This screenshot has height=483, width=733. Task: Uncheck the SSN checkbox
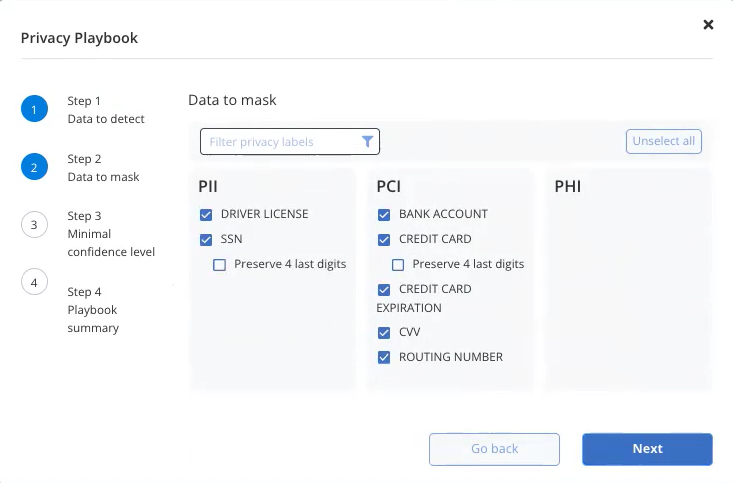[206, 239]
